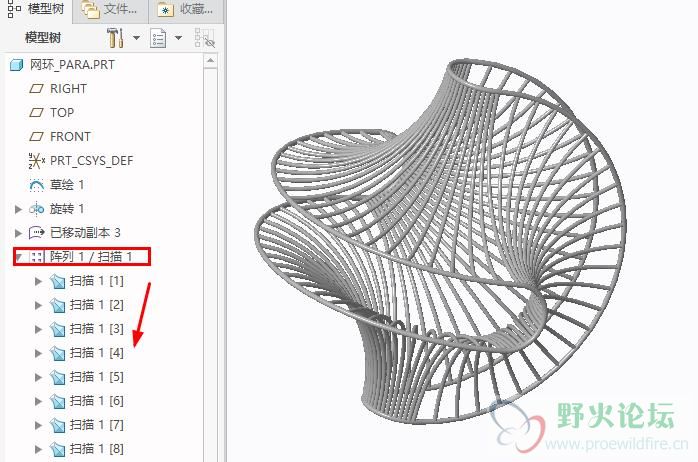Open dropdown arrow beside list icon
This screenshot has width=698, height=462.
(178, 38)
